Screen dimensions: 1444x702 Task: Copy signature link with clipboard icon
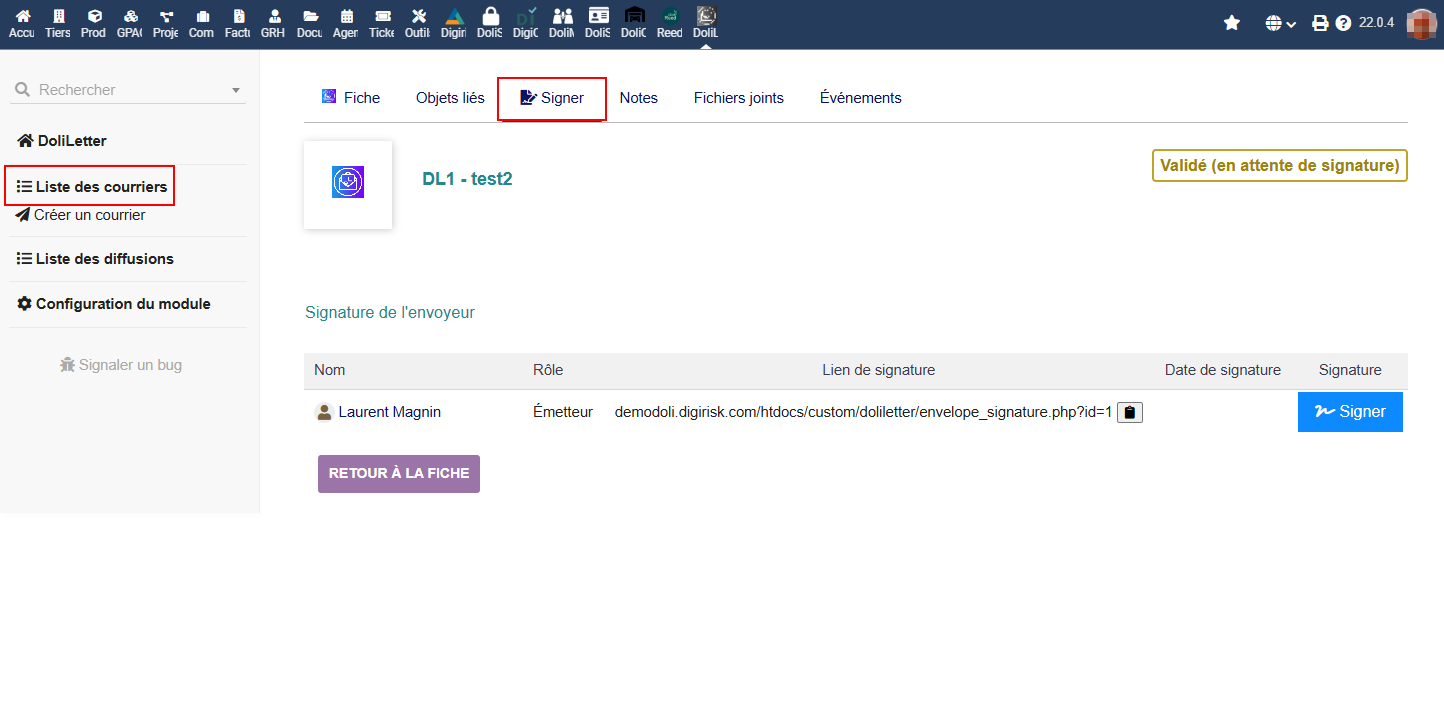[1130, 412]
